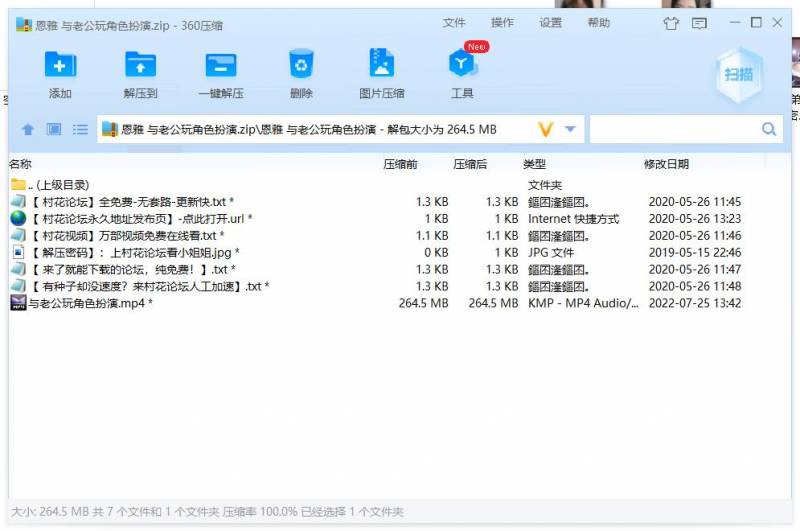Click inside the search input field
This screenshot has width=800, height=531.
click(672, 130)
